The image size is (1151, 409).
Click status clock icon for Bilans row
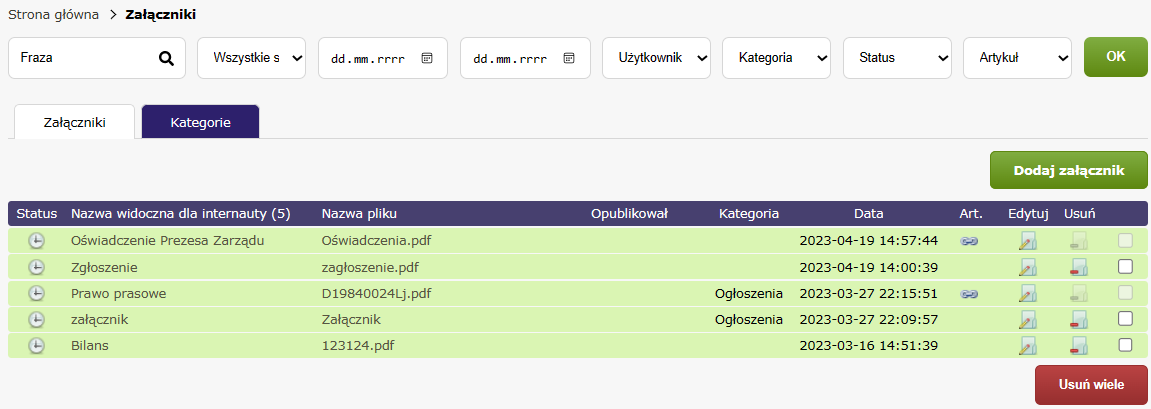pyautogui.click(x=36, y=345)
